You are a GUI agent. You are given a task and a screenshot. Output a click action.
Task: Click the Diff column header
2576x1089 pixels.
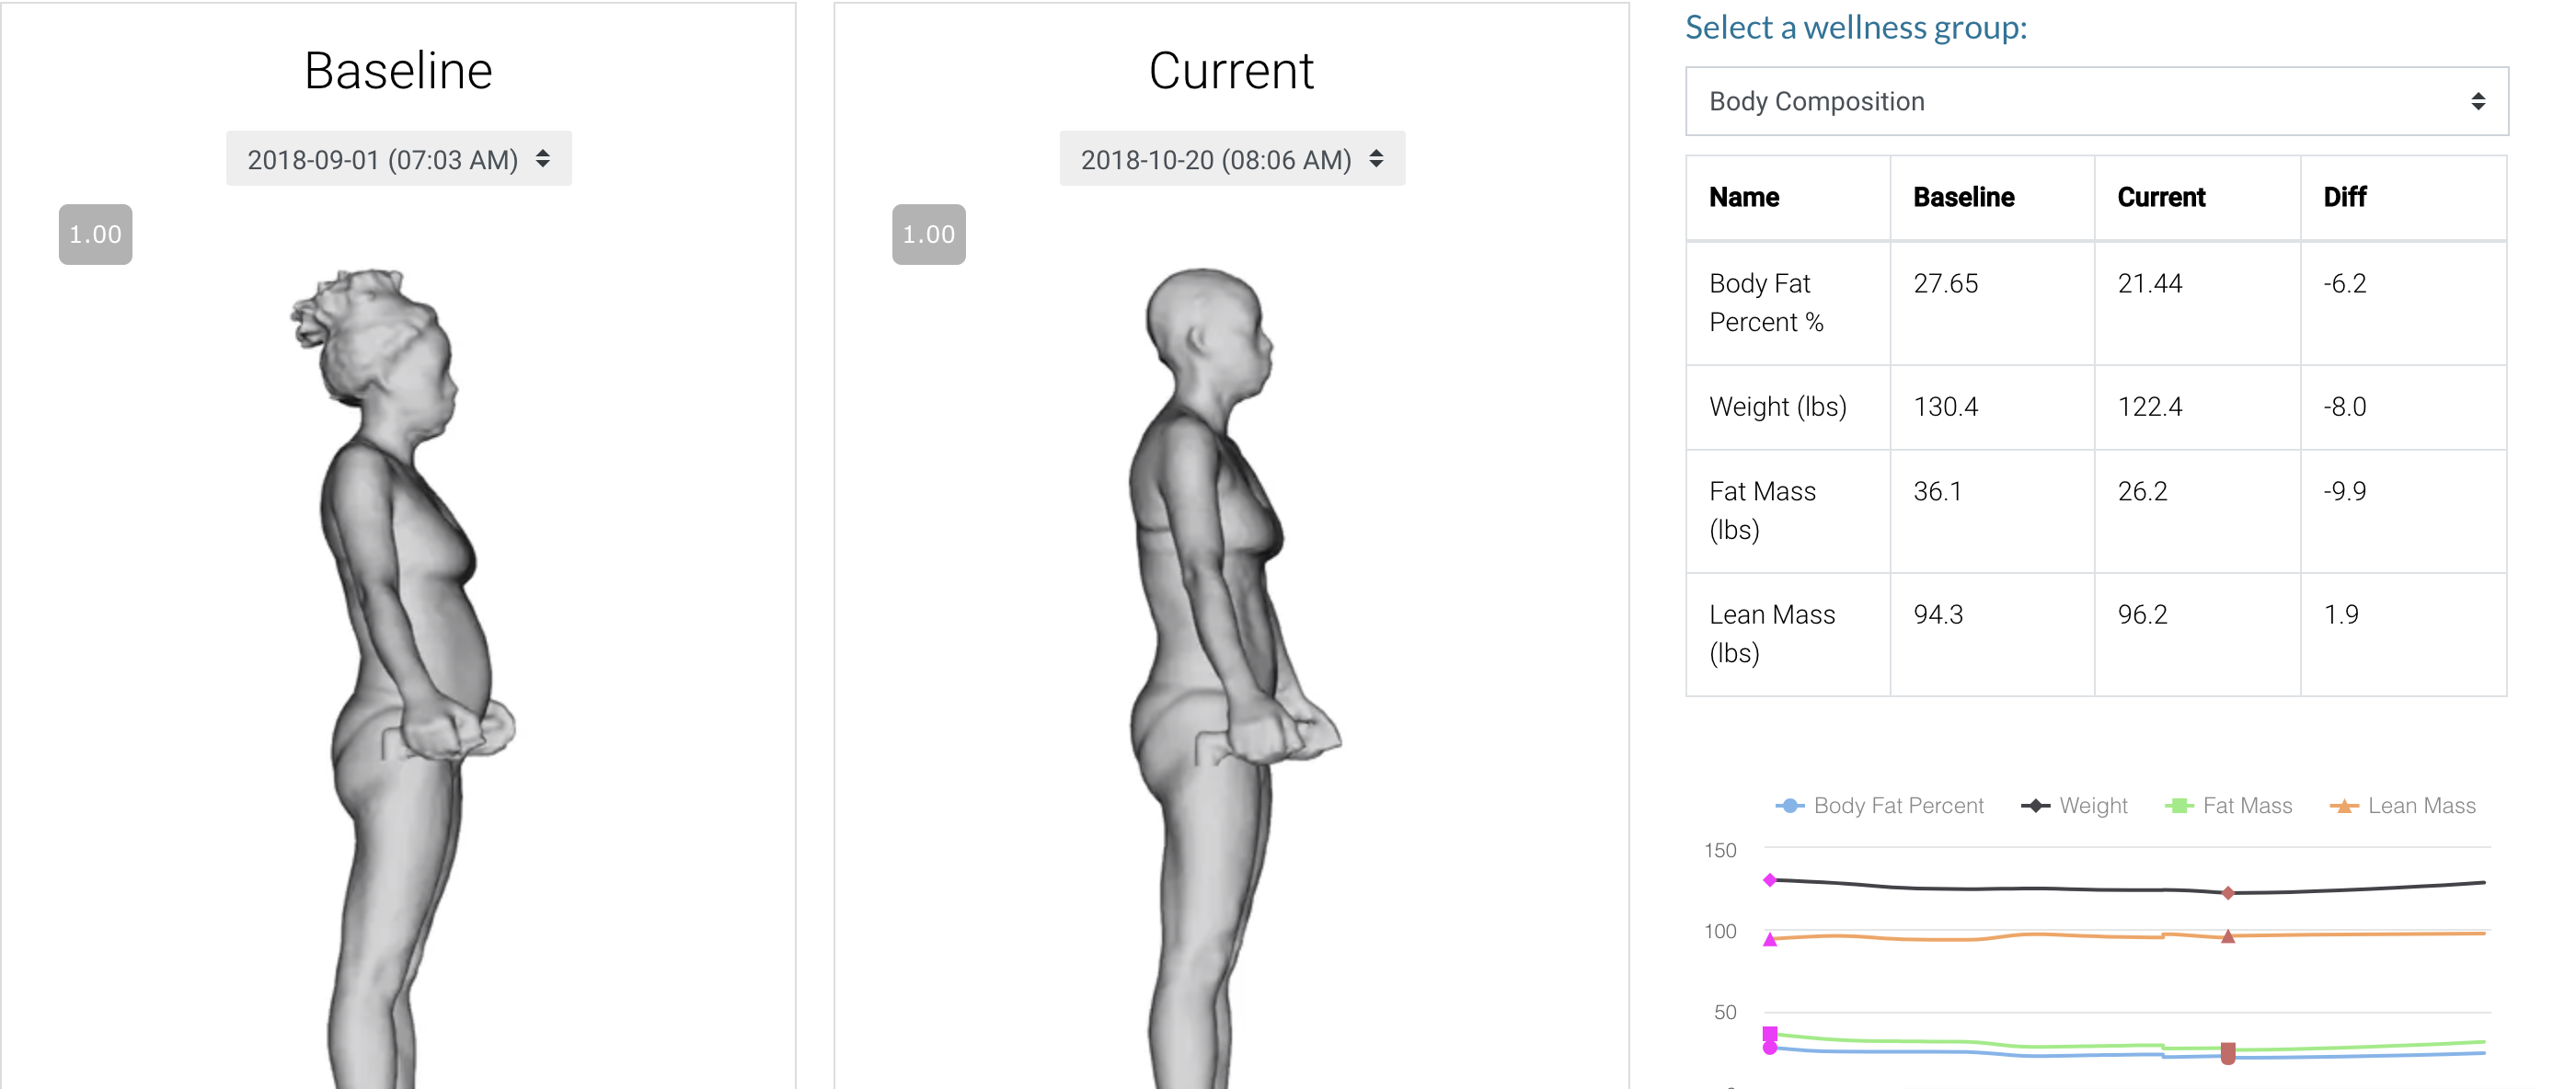(x=2344, y=197)
